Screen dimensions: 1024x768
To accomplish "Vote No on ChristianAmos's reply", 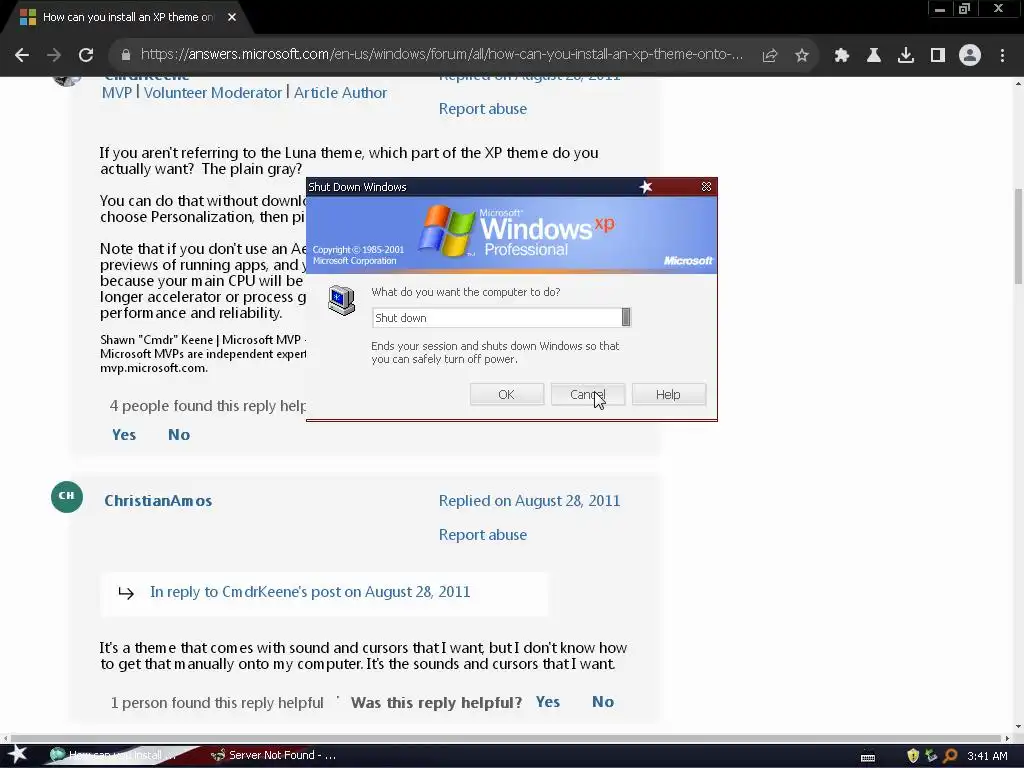I will tap(603, 702).
